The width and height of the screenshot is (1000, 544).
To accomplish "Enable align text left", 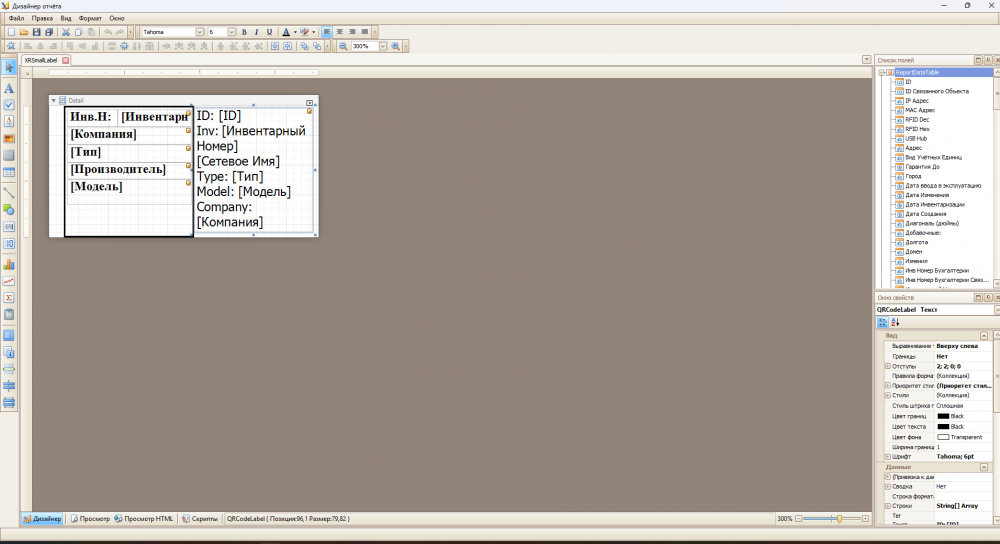I will click(327, 32).
